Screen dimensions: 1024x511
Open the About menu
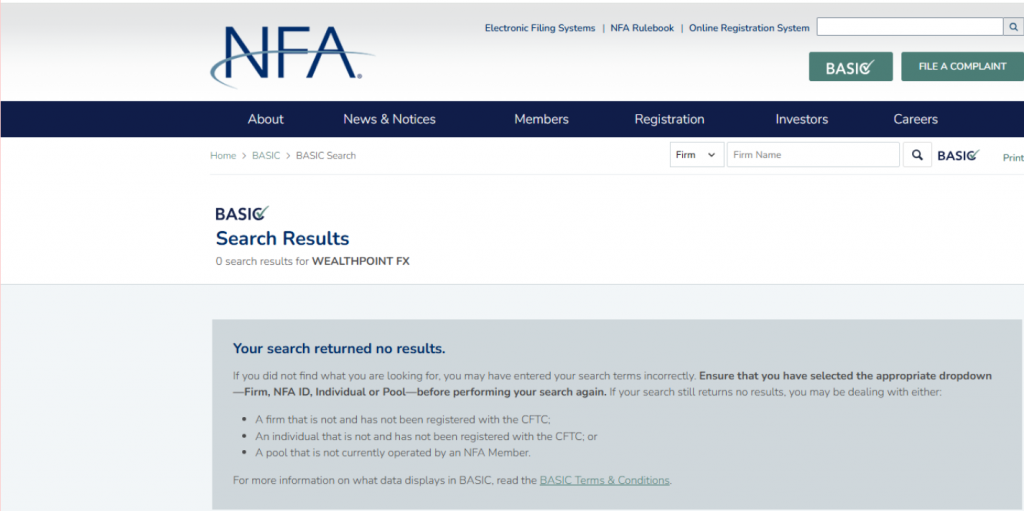(265, 119)
